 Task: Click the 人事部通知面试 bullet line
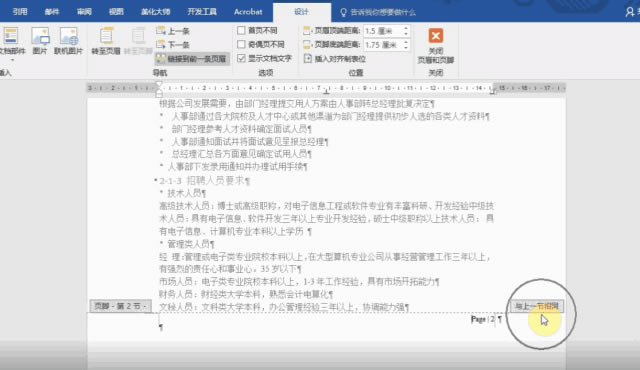(x=249, y=142)
